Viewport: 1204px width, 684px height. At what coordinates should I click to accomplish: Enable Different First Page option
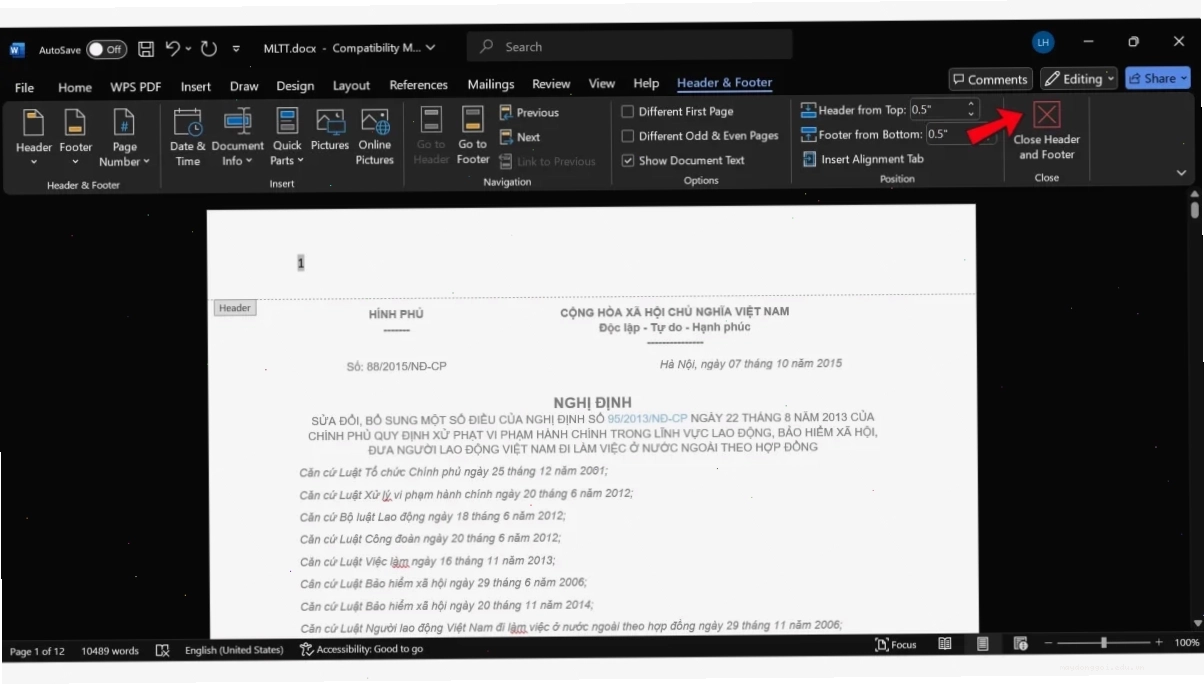click(678, 111)
